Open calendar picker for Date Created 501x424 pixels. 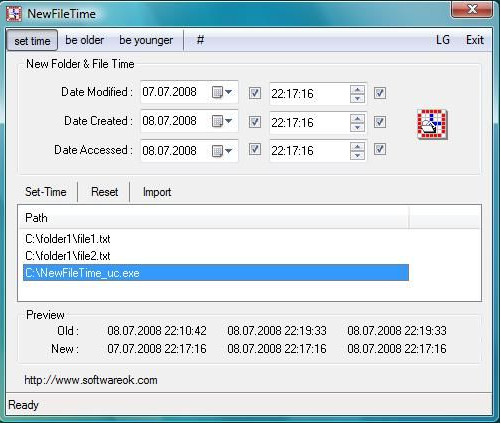point(222,121)
